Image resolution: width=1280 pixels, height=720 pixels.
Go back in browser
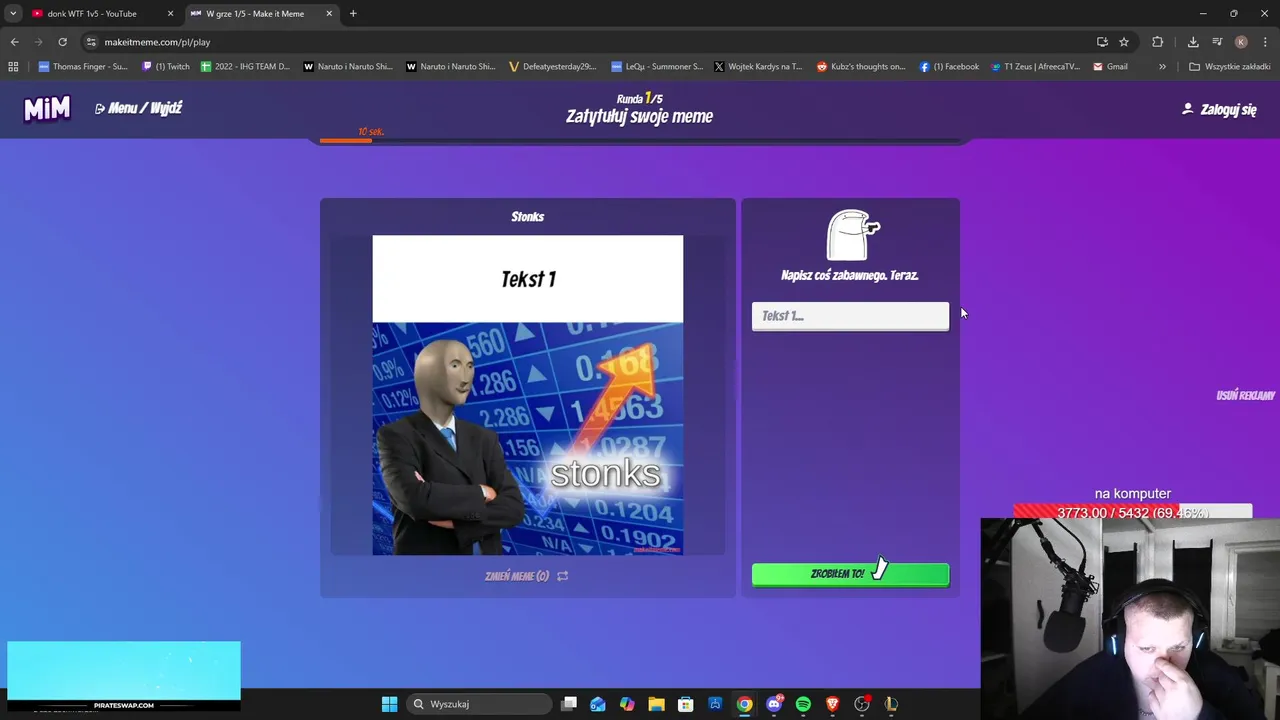(x=14, y=42)
